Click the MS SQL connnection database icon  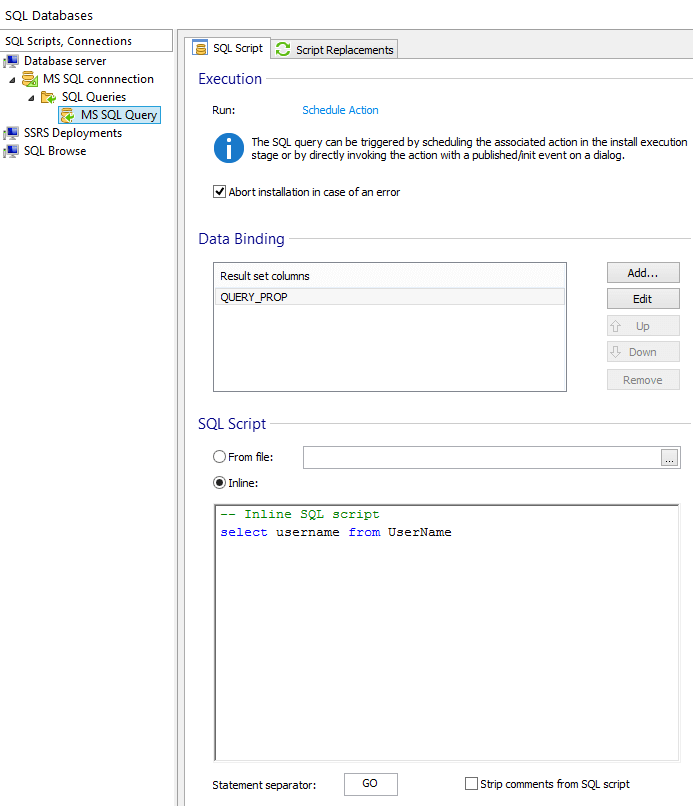[x=30, y=79]
